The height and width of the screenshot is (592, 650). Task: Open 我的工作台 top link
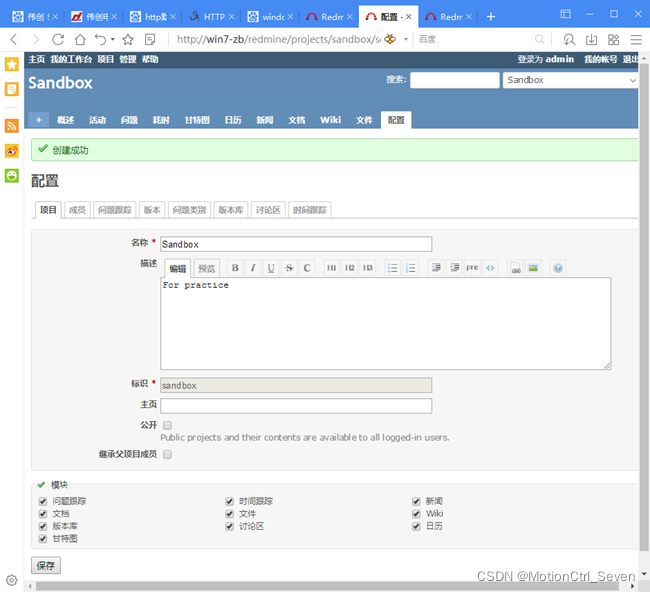[71, 59]
